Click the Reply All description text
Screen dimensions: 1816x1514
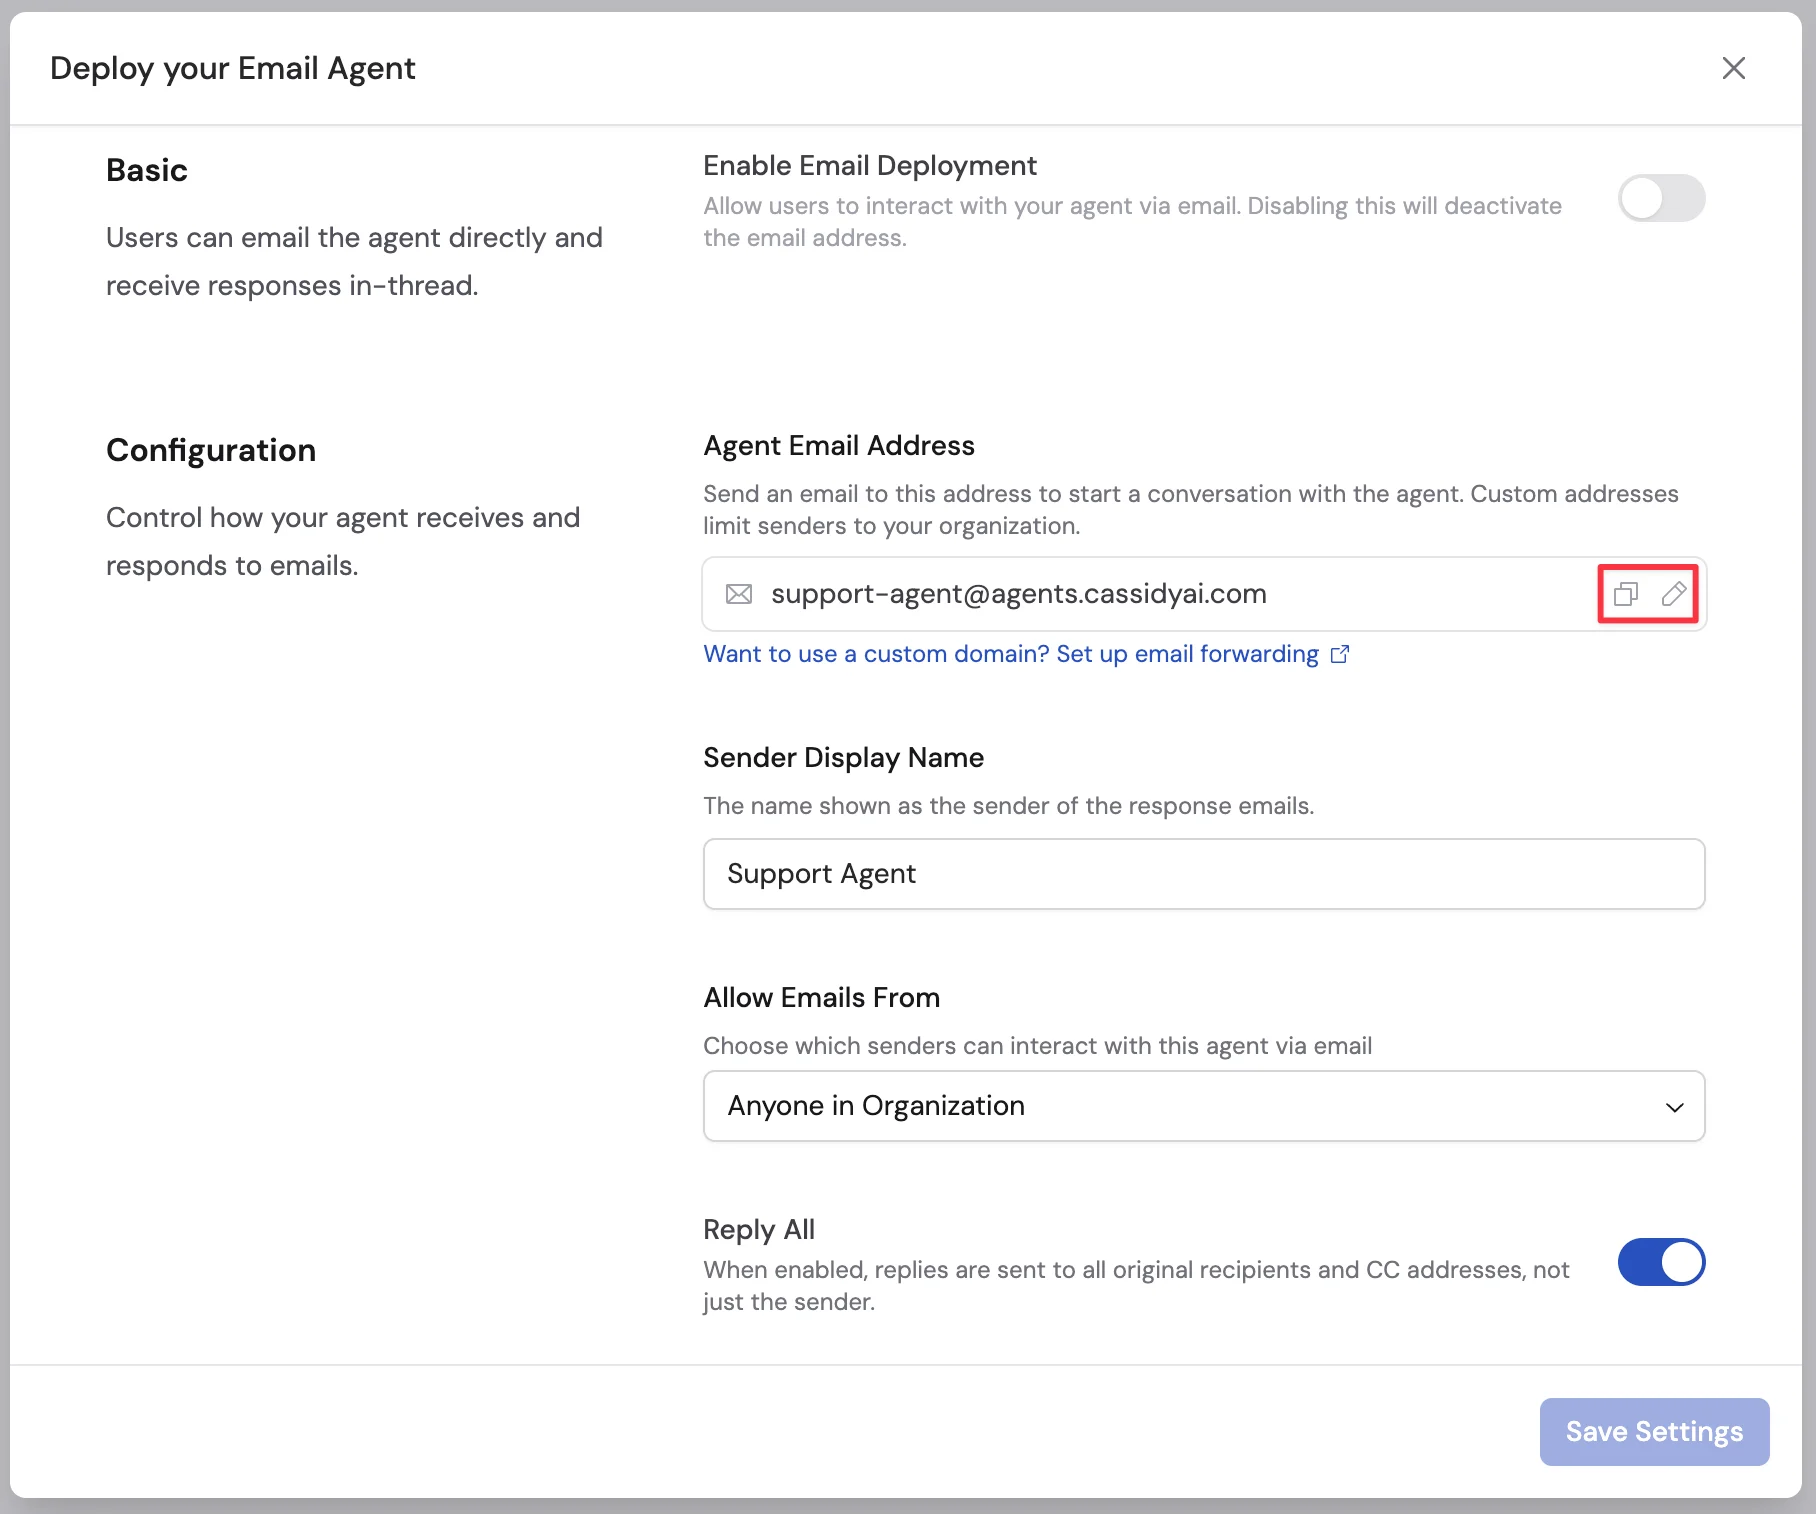click(1136, 1286)
